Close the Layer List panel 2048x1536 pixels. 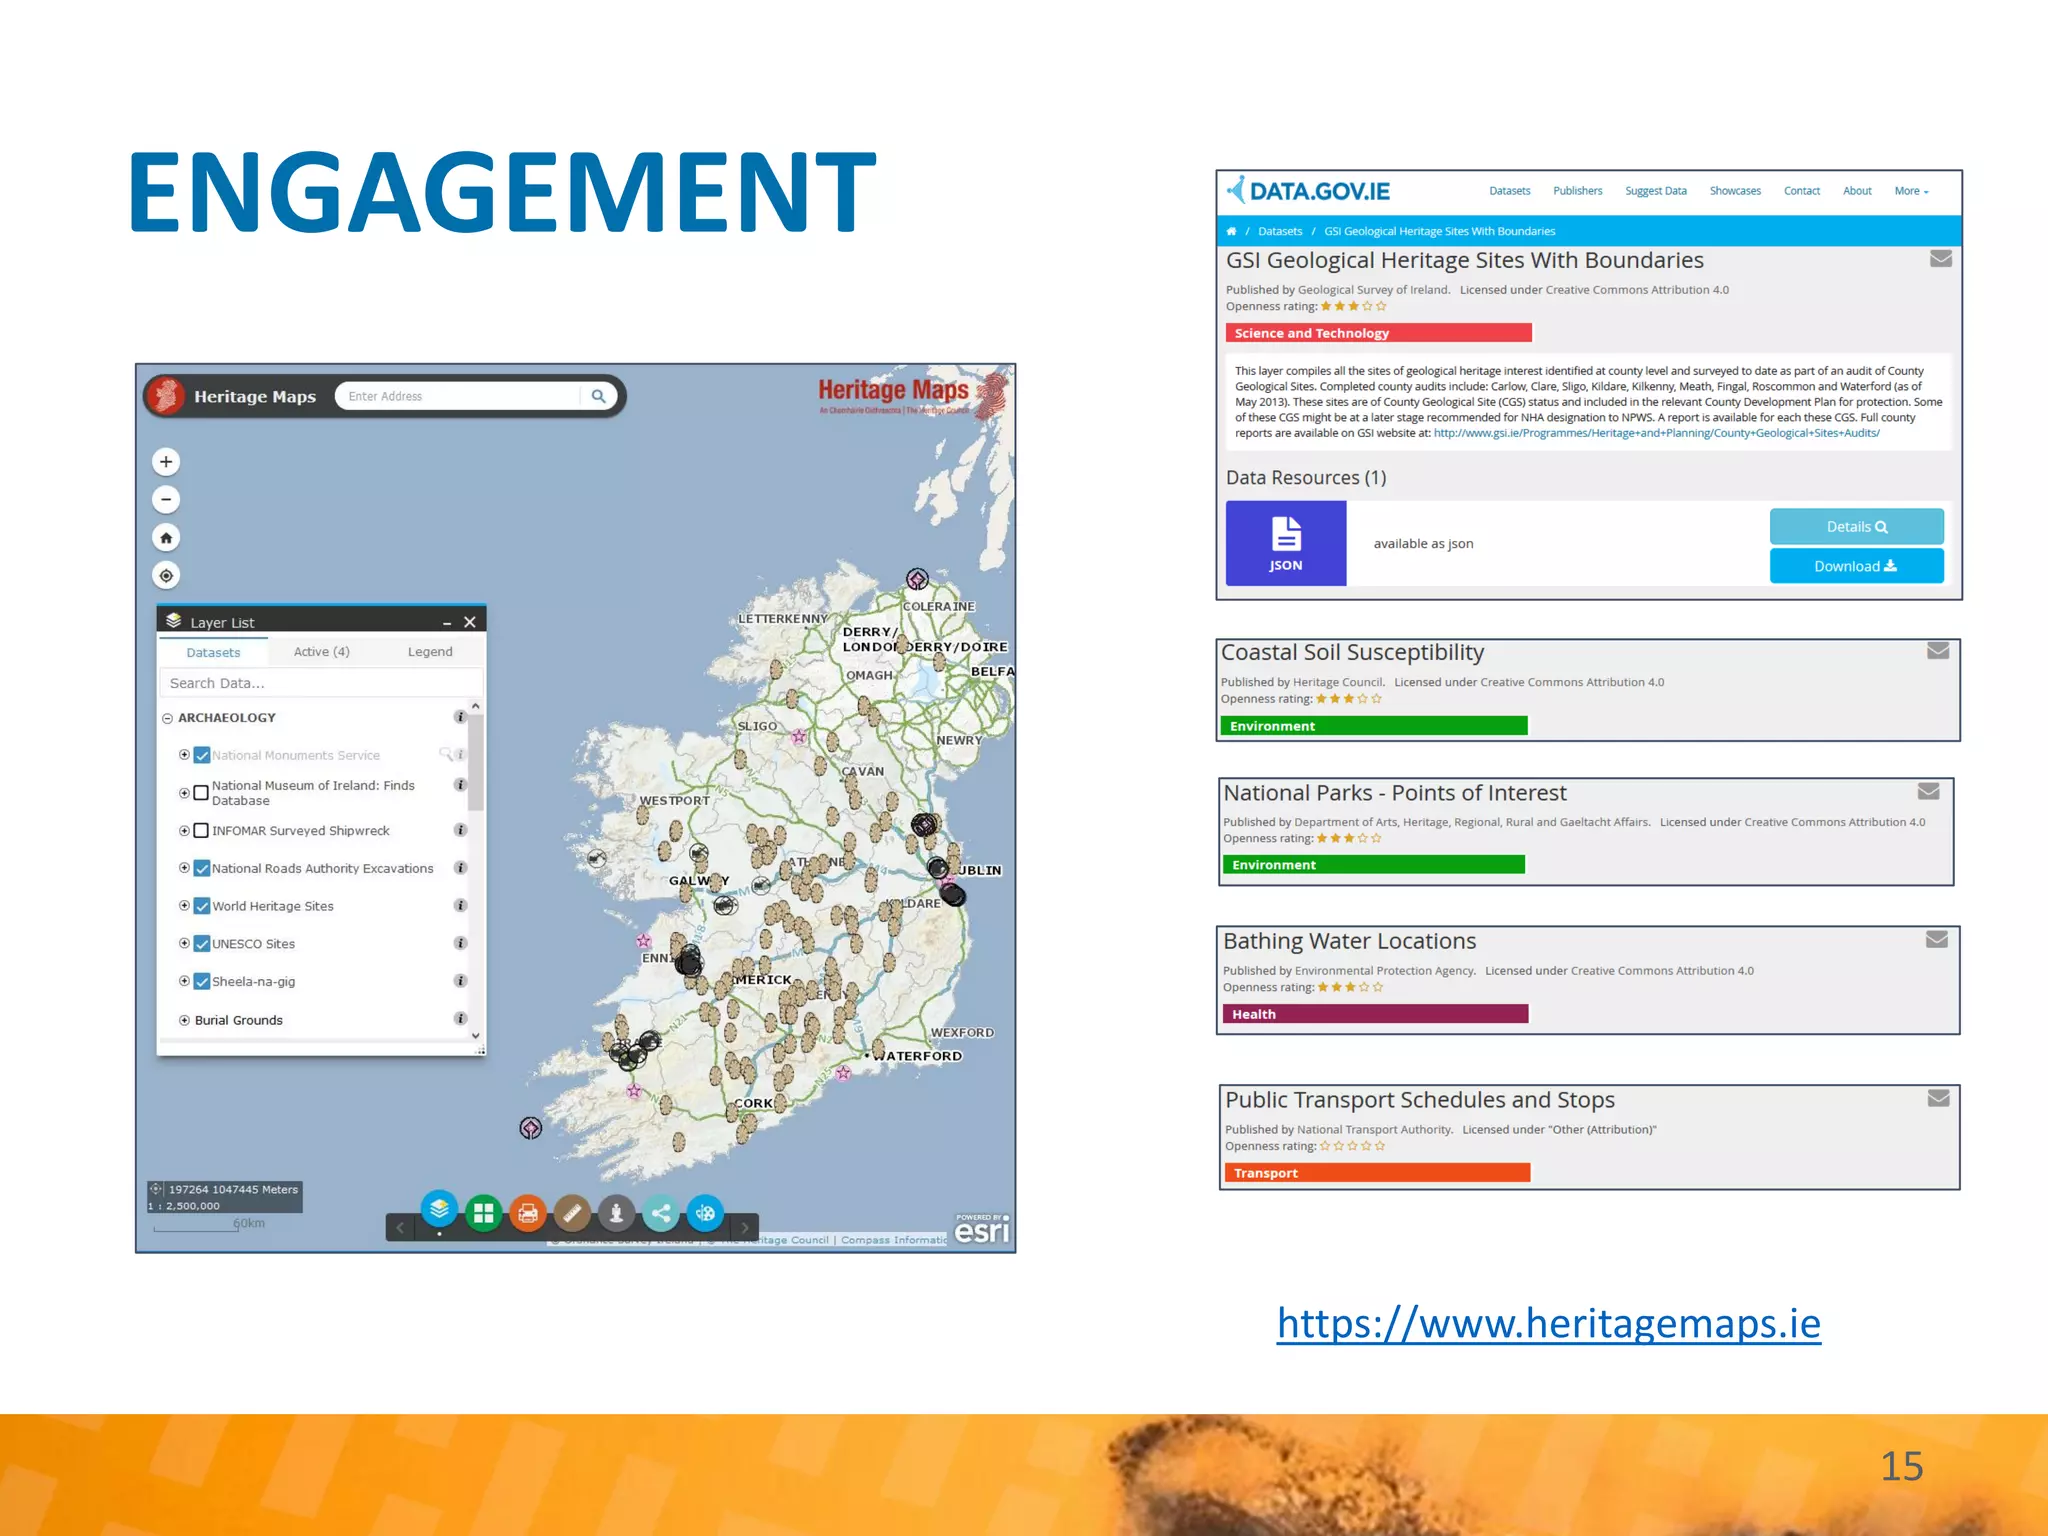click(x=469, y=622)
